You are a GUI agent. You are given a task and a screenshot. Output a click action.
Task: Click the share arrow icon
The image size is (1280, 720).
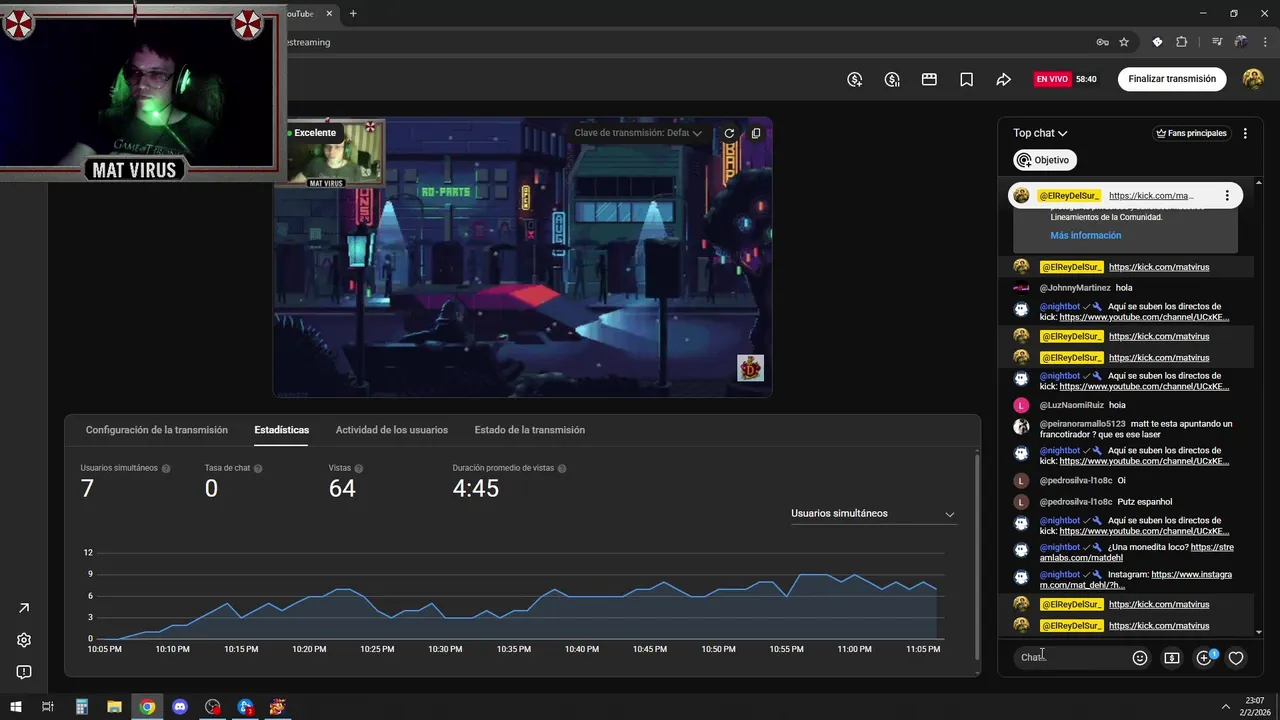coord(1003,79)
